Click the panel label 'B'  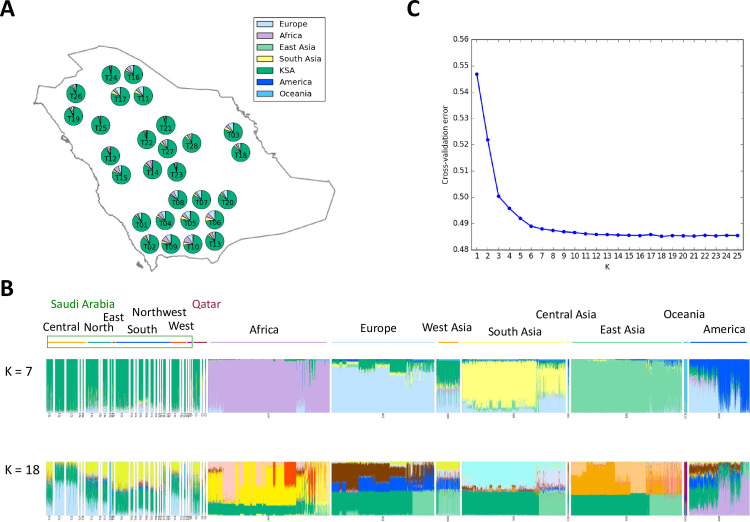click(x=7, y=289)
